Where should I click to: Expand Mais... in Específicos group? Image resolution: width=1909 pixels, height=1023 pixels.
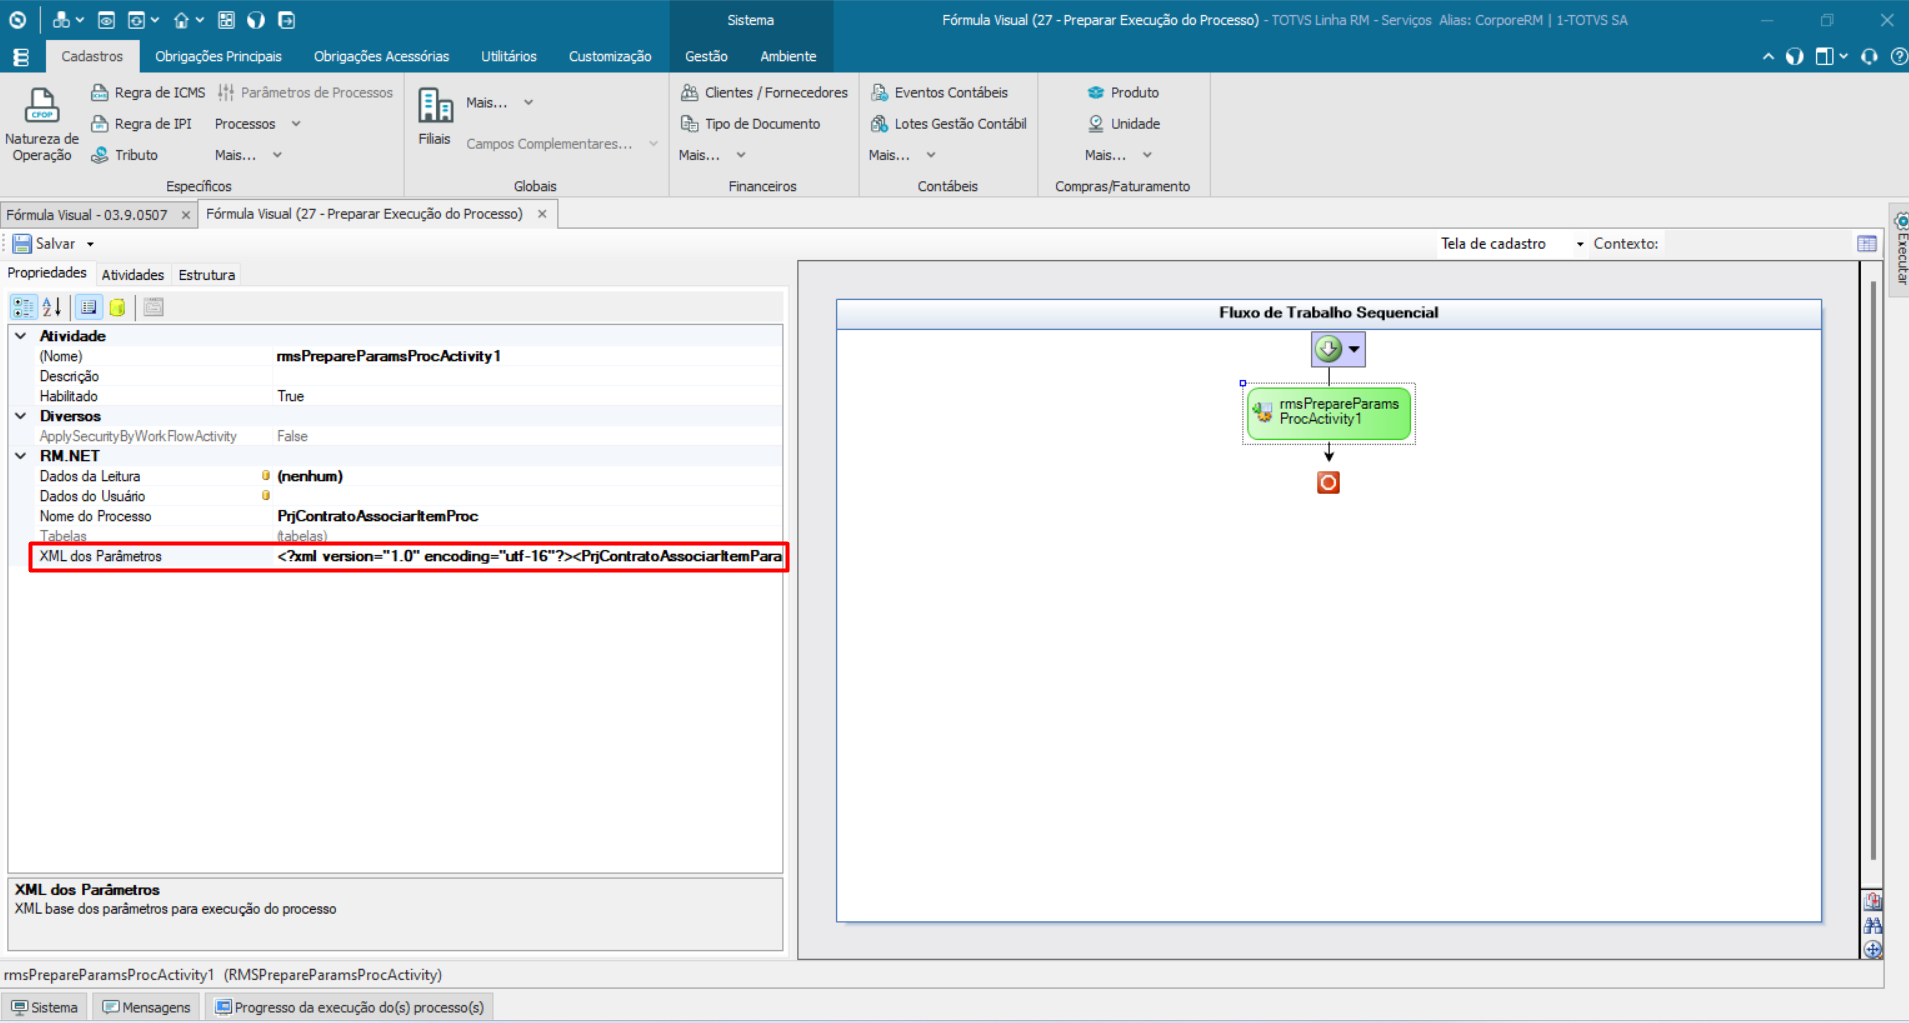tap(248, 155)
